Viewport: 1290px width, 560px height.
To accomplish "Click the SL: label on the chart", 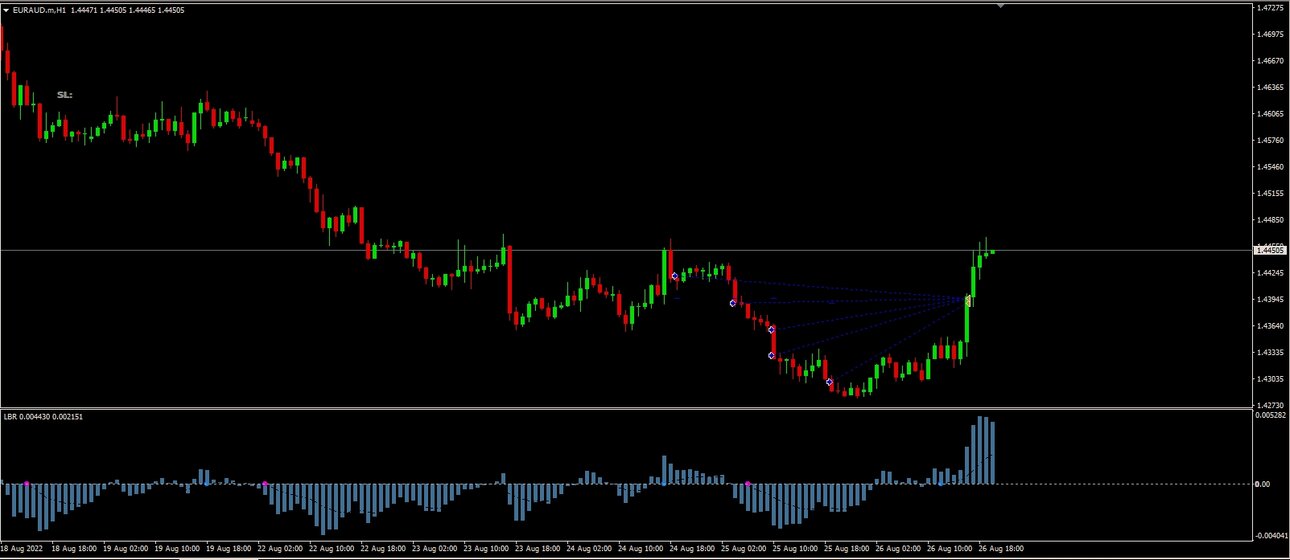I will pyautogui.click(x=64, y=95).
